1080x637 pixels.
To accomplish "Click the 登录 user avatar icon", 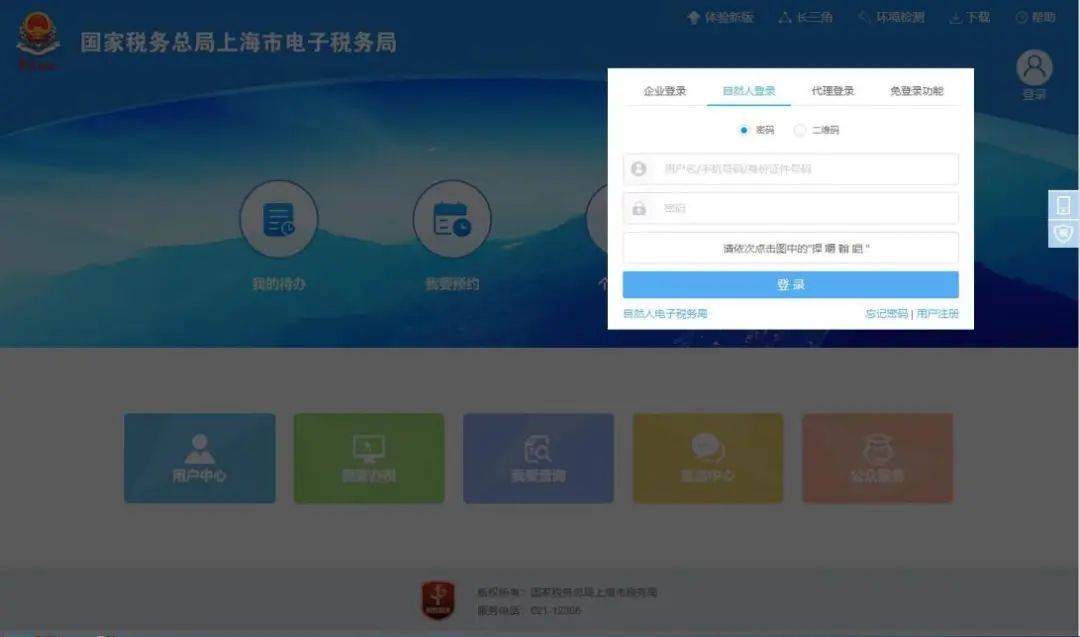I will (x=1034, y=67).
